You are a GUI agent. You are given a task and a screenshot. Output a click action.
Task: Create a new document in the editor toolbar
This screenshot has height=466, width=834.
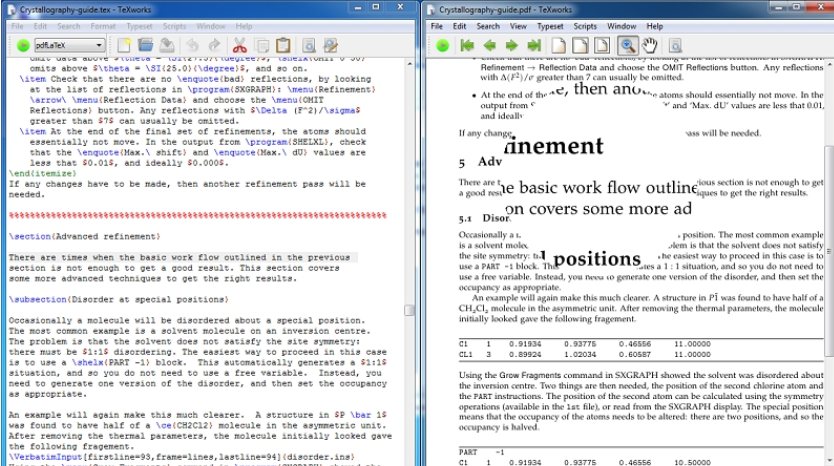point(124,46)
